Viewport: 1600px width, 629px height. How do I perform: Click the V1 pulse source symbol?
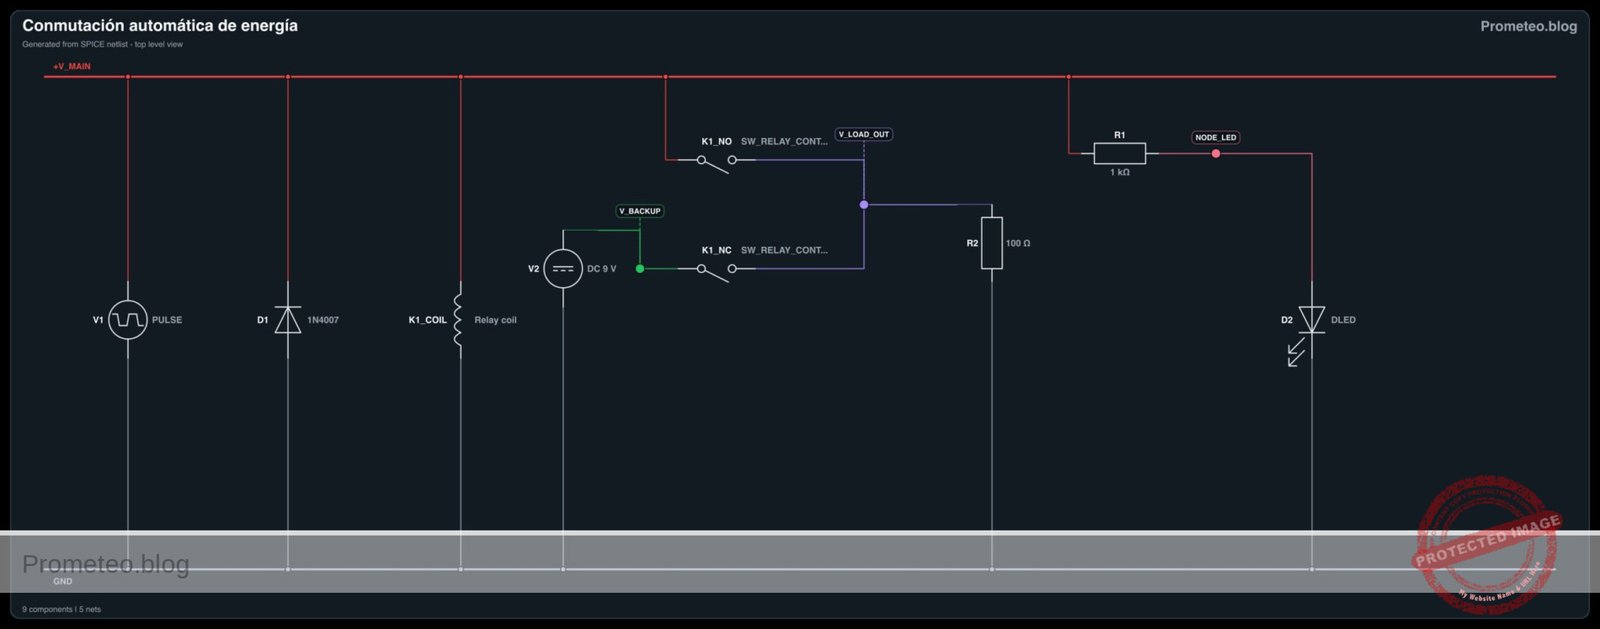128,320
